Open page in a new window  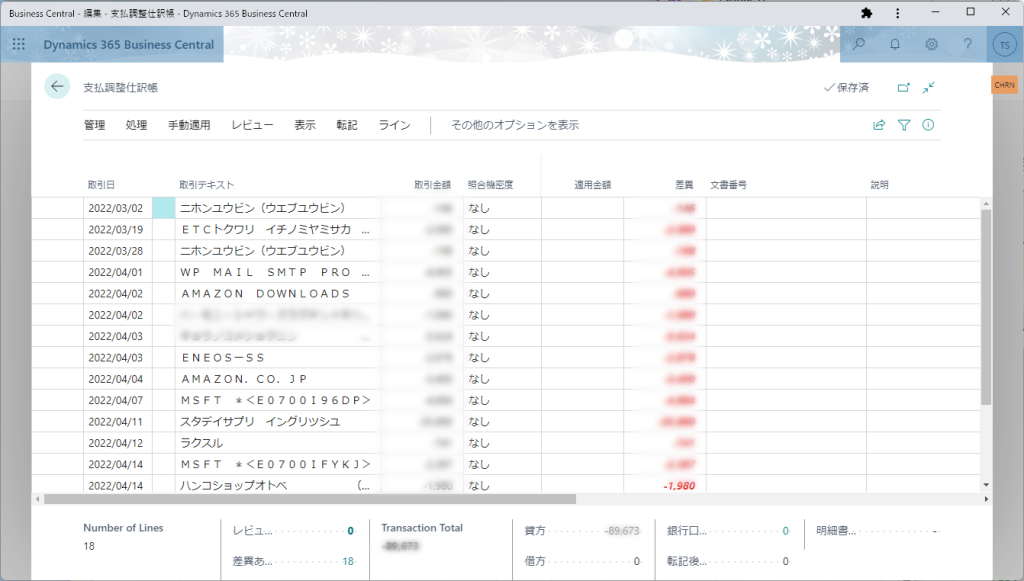click(x=903, y=87)
